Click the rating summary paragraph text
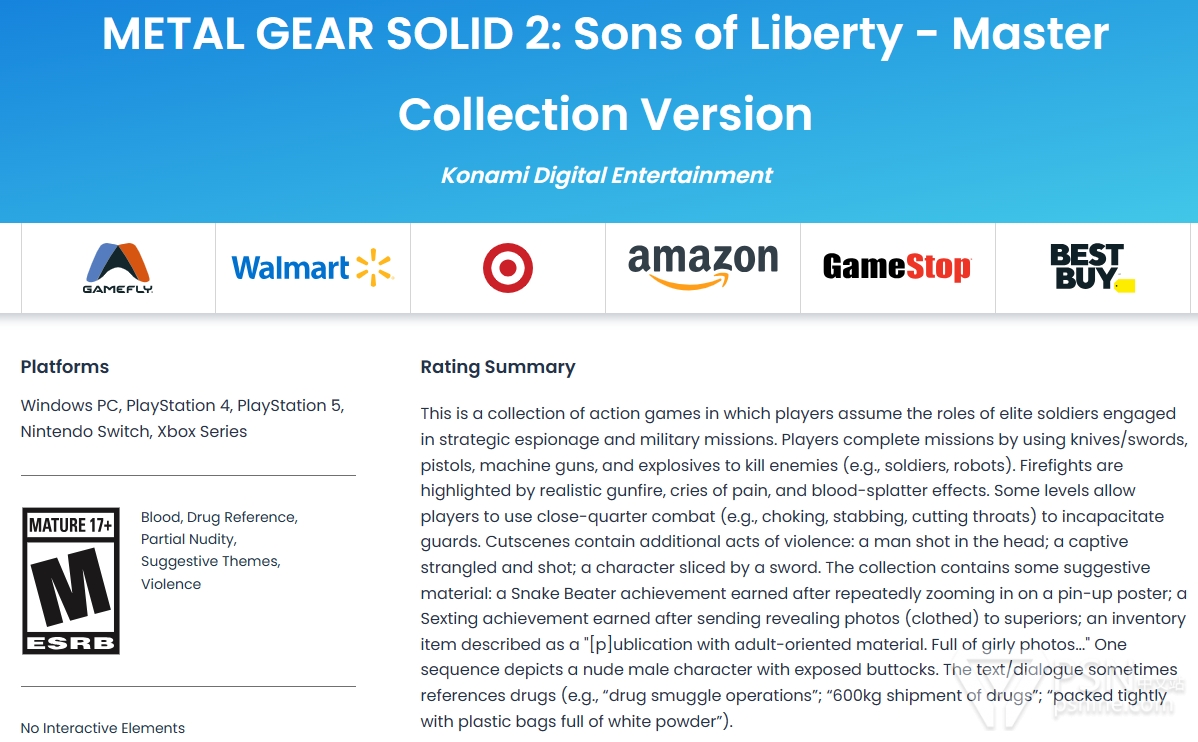Screen dimensions: 1198x742 (804, 567)
